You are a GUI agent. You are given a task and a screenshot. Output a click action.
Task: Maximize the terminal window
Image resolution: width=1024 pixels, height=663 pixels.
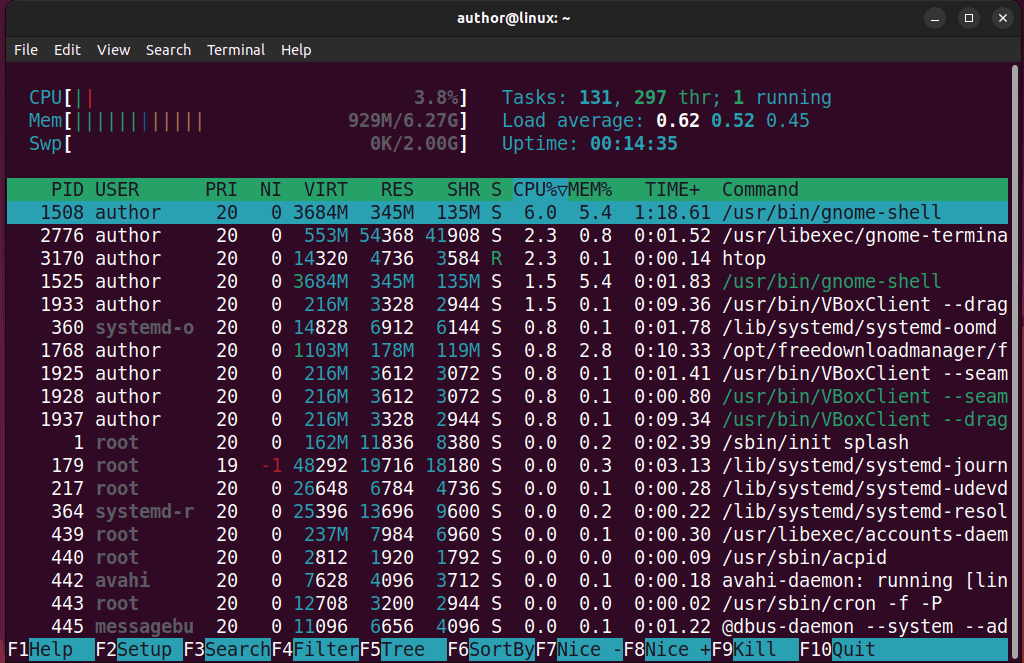click(x=969, y=18)
